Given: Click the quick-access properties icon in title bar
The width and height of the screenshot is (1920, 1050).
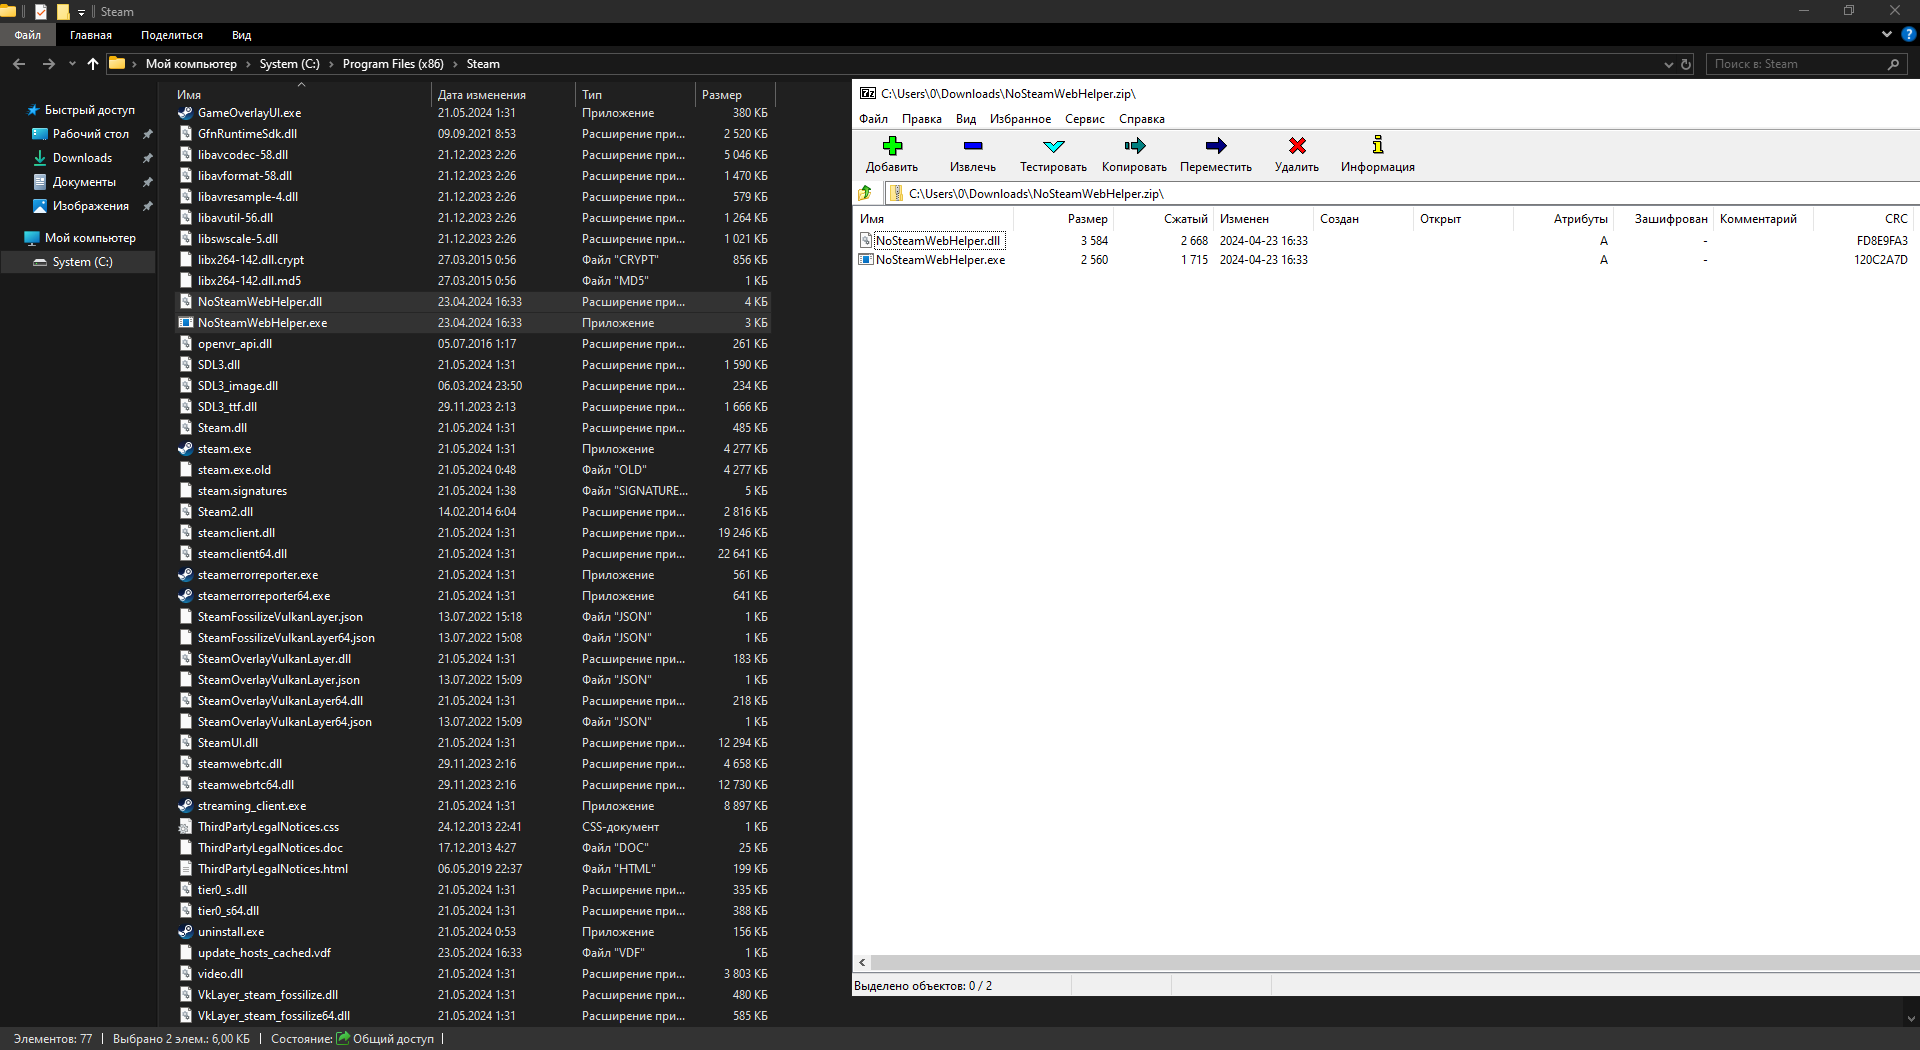Looking at the screenshot, I should pos(41,12).
